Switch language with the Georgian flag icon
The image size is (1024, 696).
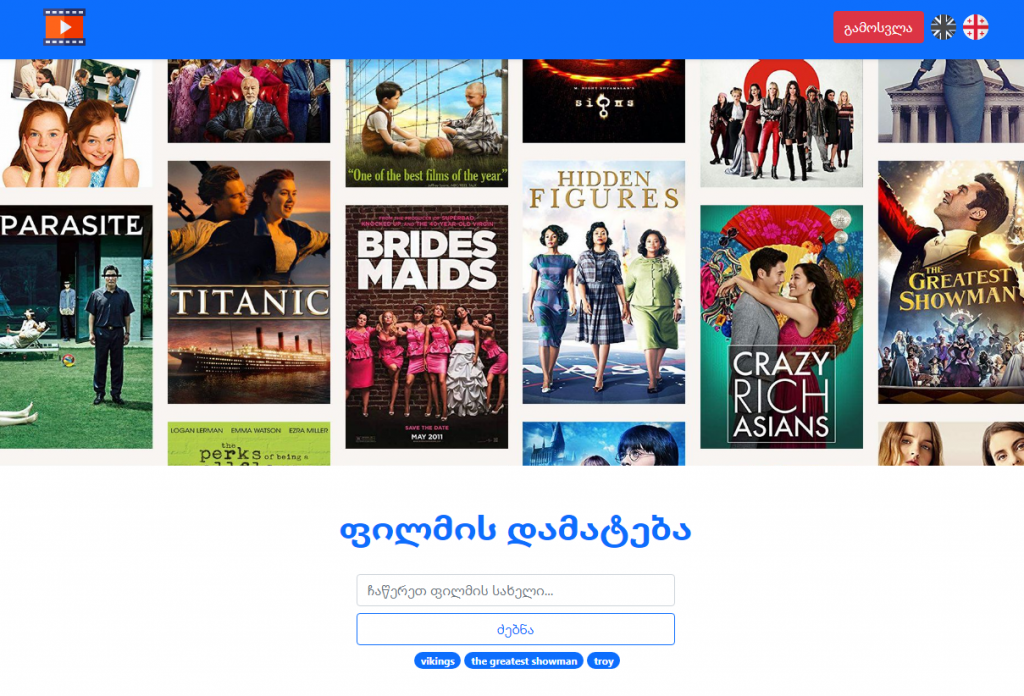(976, 27)
